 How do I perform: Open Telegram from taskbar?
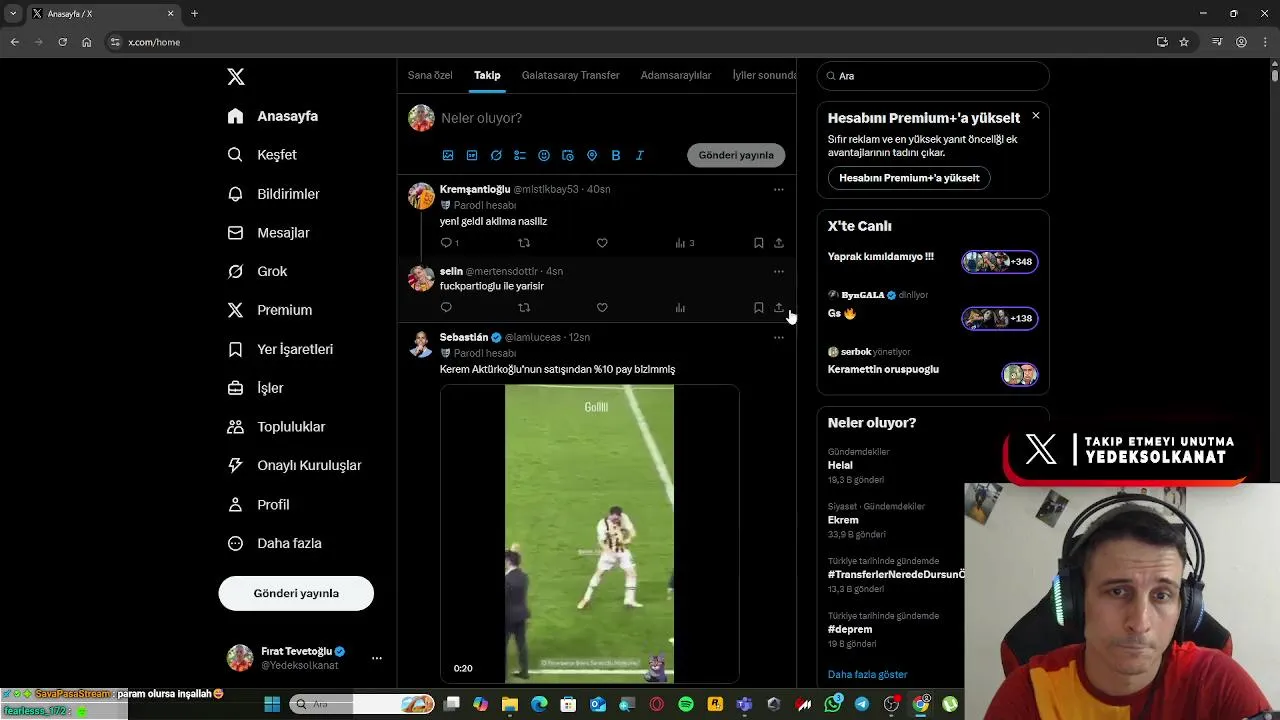(862, 705)
